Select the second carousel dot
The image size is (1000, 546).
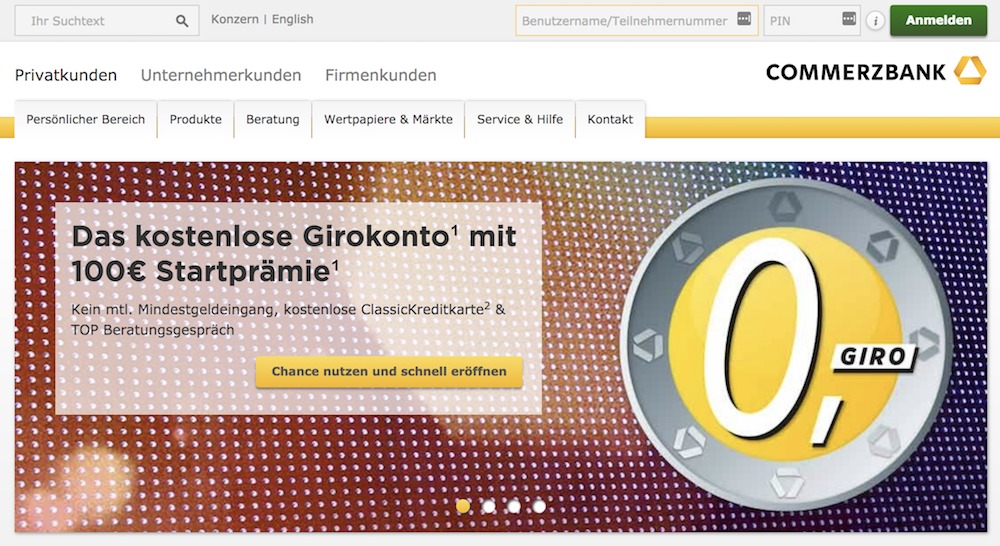click(x=489, y=506)
